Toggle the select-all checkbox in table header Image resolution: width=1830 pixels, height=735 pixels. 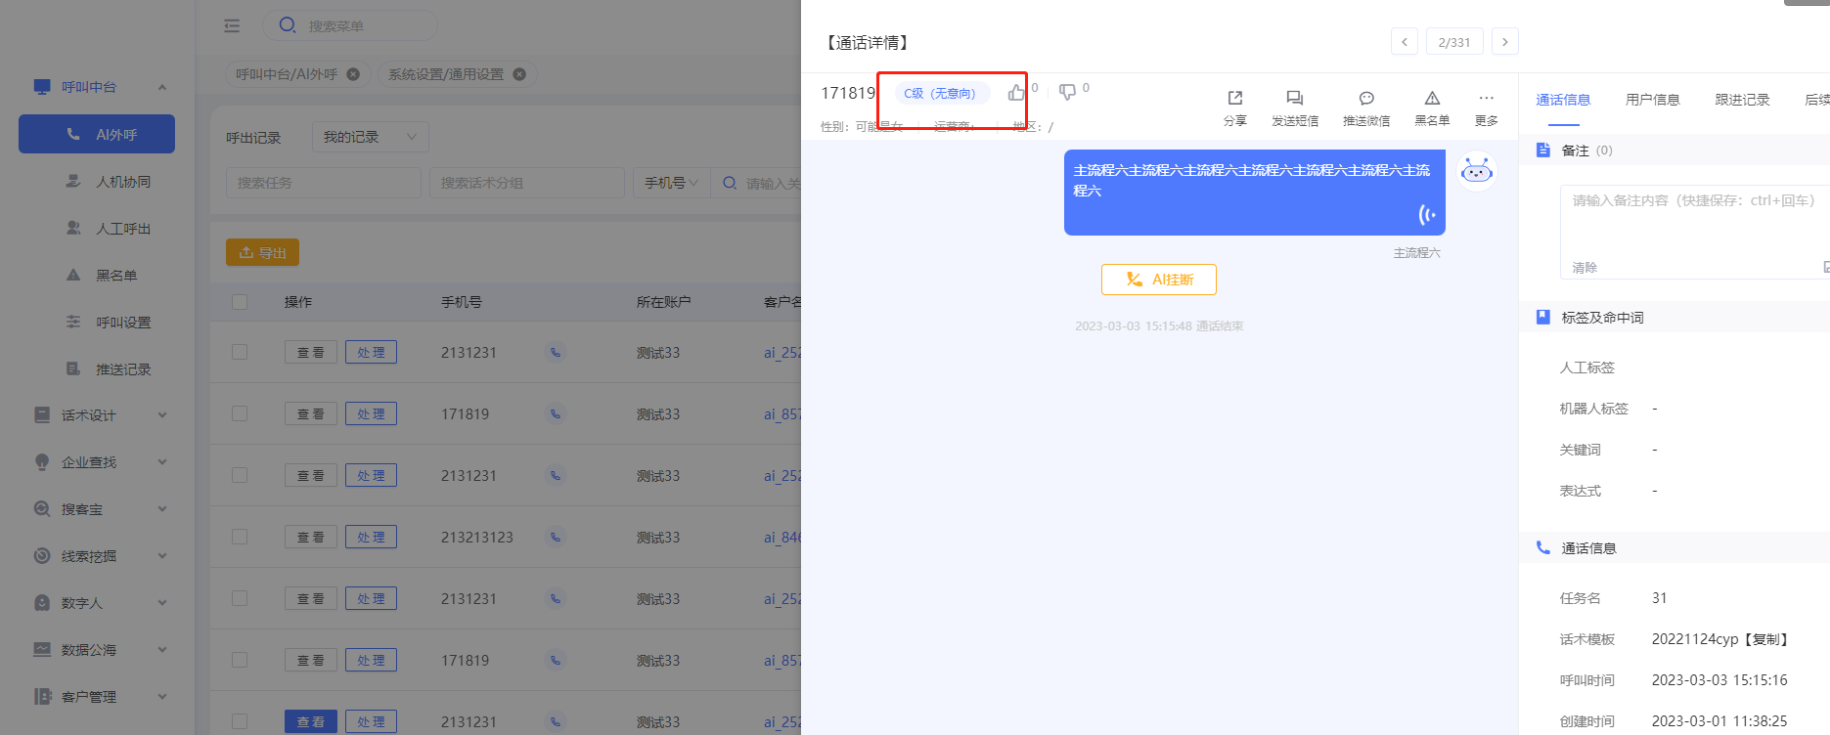(x=240, y=302)
